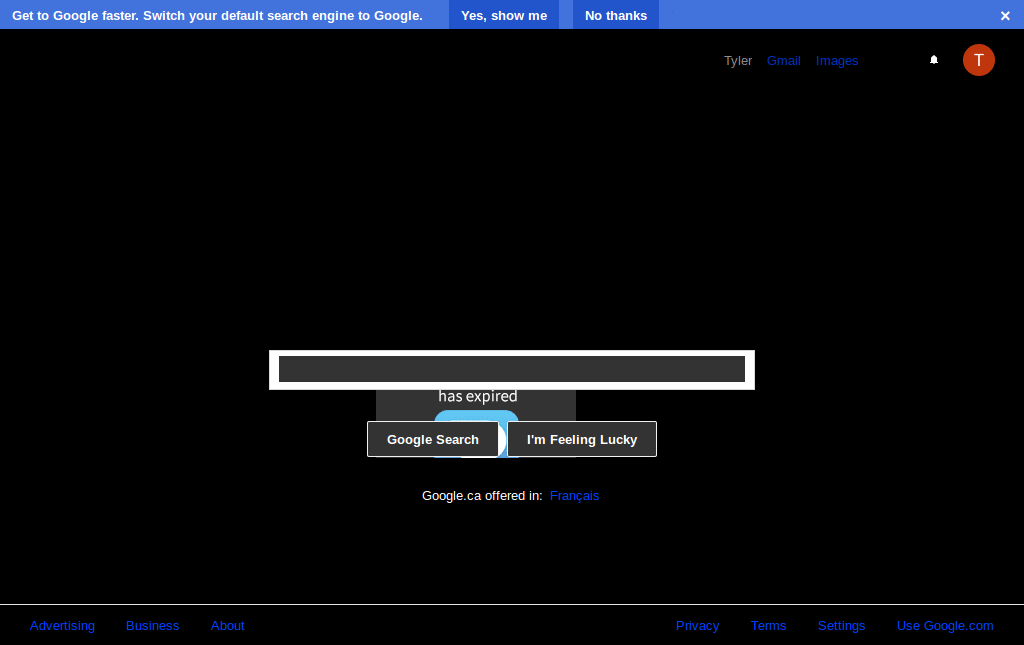Open the Terms footer link
1024x645 pixels.
(768, 625)
